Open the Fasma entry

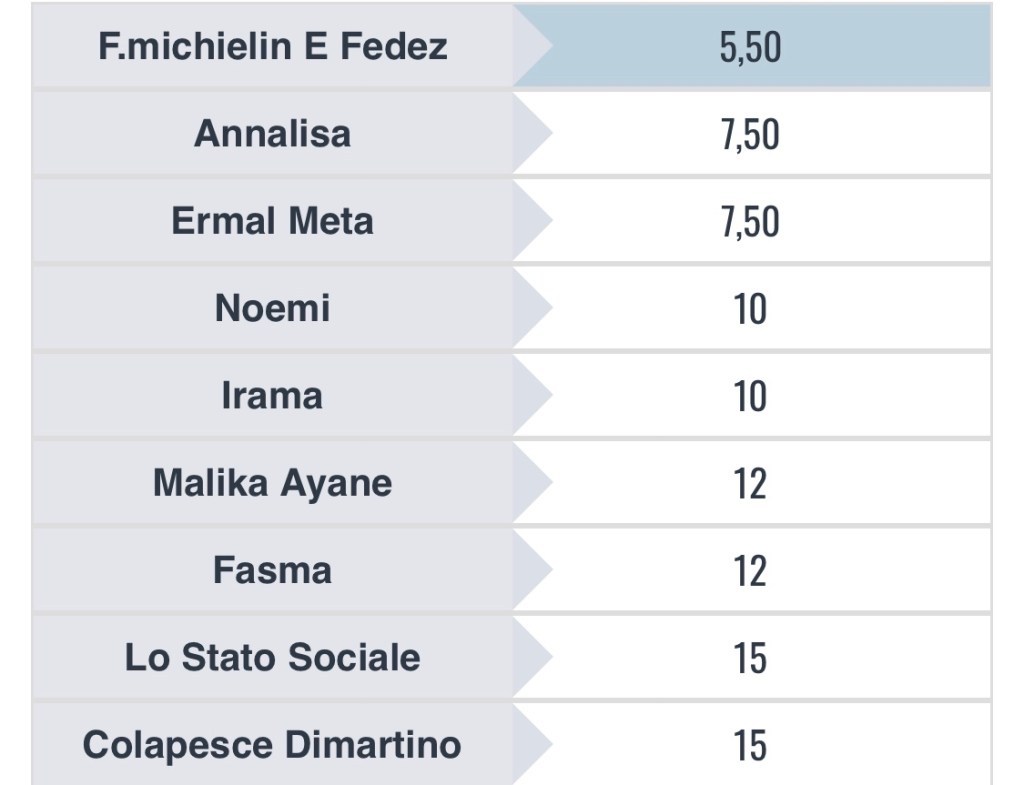click(x=272, y=570)
